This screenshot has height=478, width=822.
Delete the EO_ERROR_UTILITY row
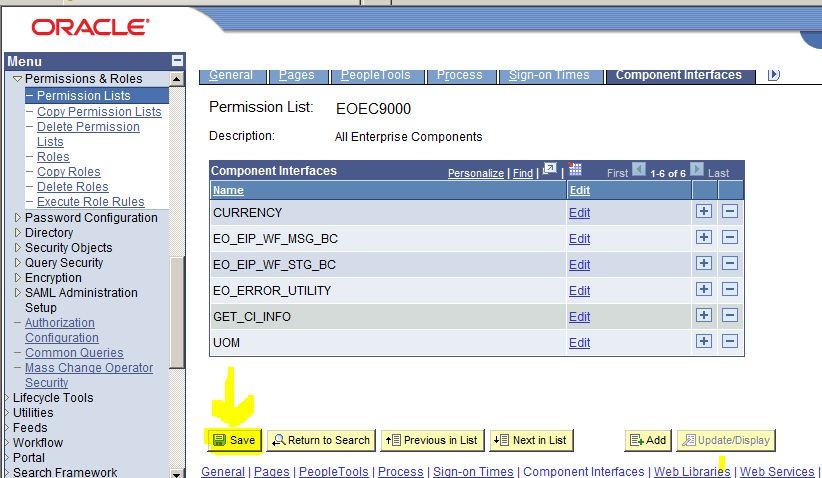click(x=730, y=289)
